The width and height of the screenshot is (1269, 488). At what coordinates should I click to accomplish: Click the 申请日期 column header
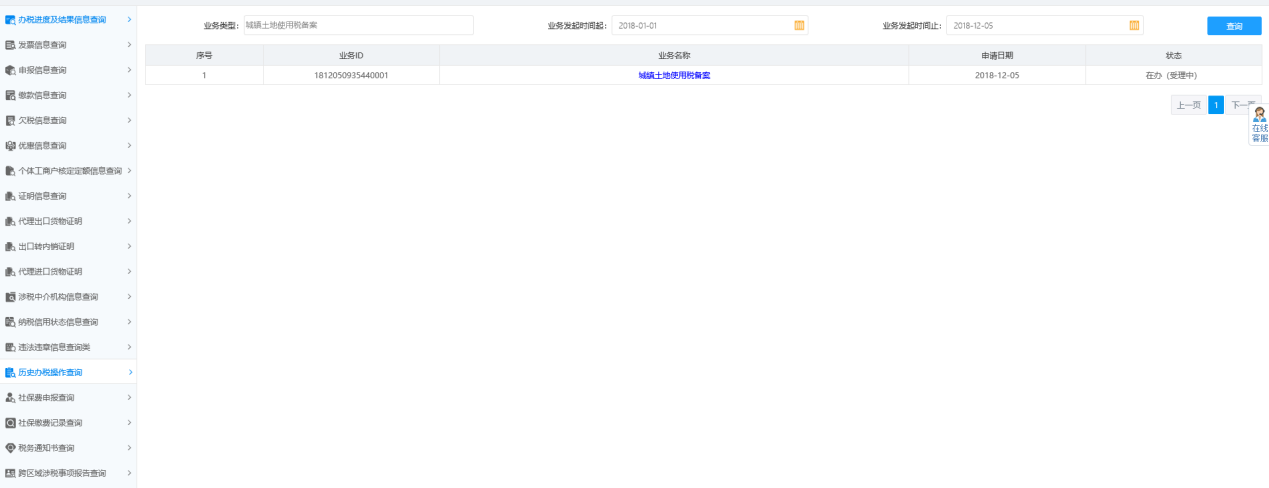click(997, 55)
